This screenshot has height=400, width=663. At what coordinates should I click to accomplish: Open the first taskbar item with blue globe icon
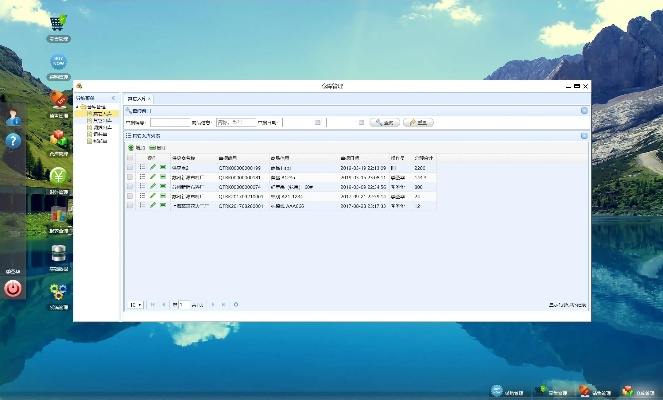coord(508,392)
